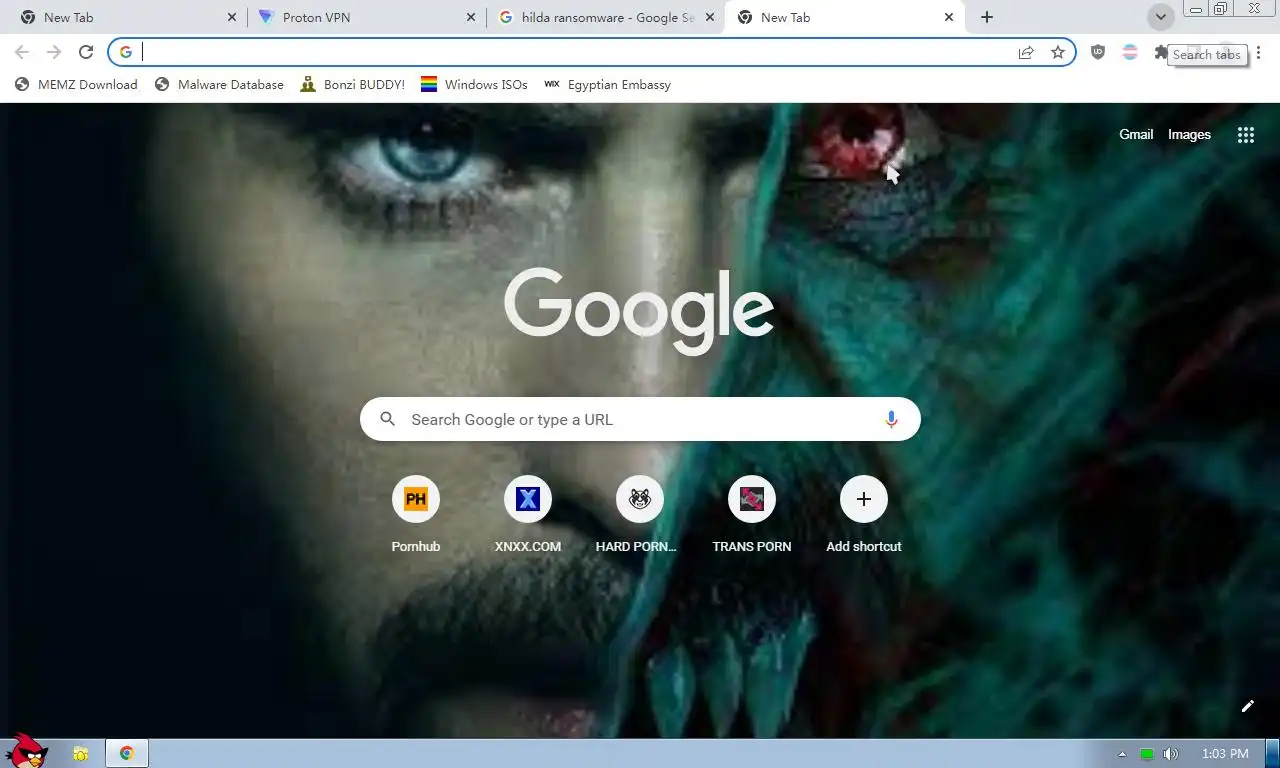
Task: Click the Google icon in the address bar
Action: (126, 52)
